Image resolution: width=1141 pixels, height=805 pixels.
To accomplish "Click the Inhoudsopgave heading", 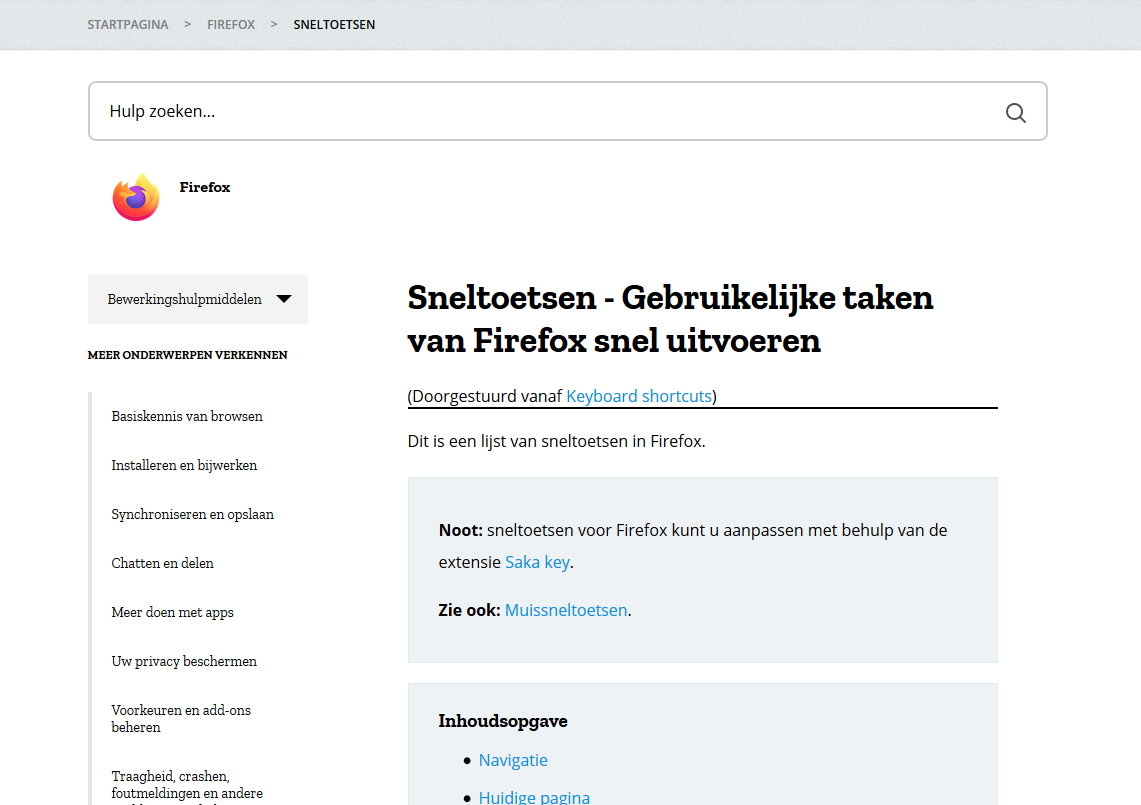I will click(503, 721).
